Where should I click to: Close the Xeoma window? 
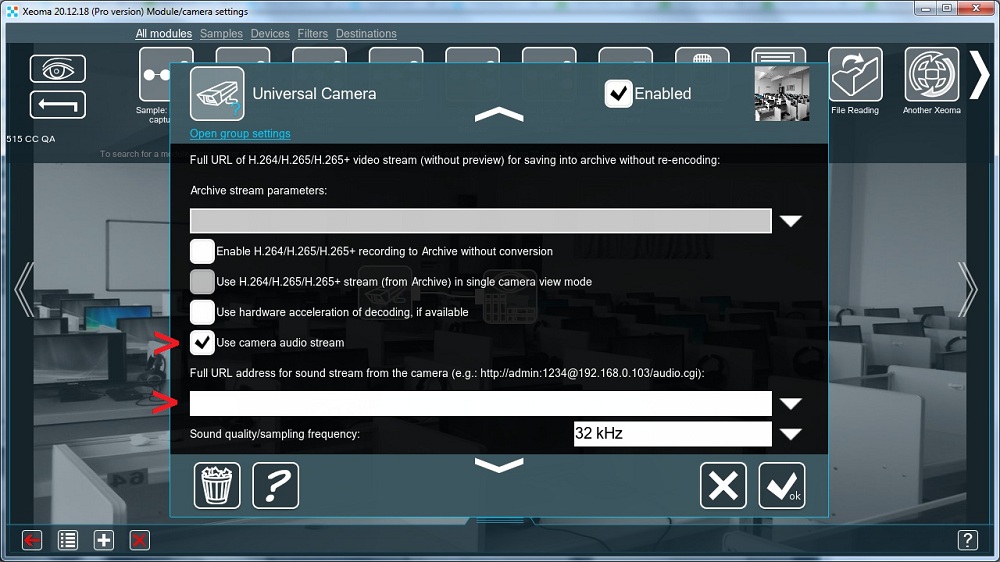coord(976,8)
